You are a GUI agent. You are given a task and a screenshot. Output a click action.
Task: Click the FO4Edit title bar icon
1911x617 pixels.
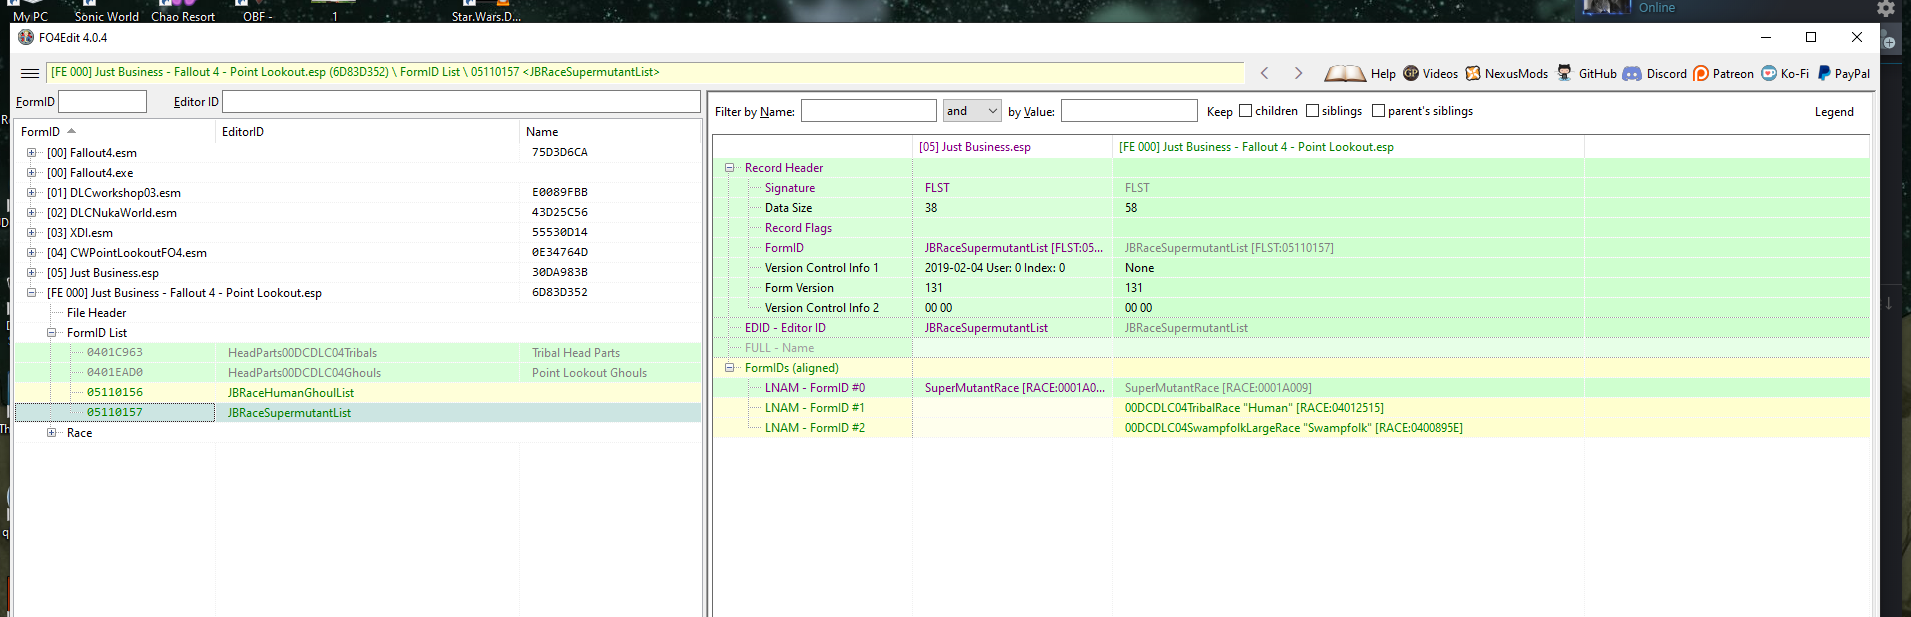coord(26,37)
